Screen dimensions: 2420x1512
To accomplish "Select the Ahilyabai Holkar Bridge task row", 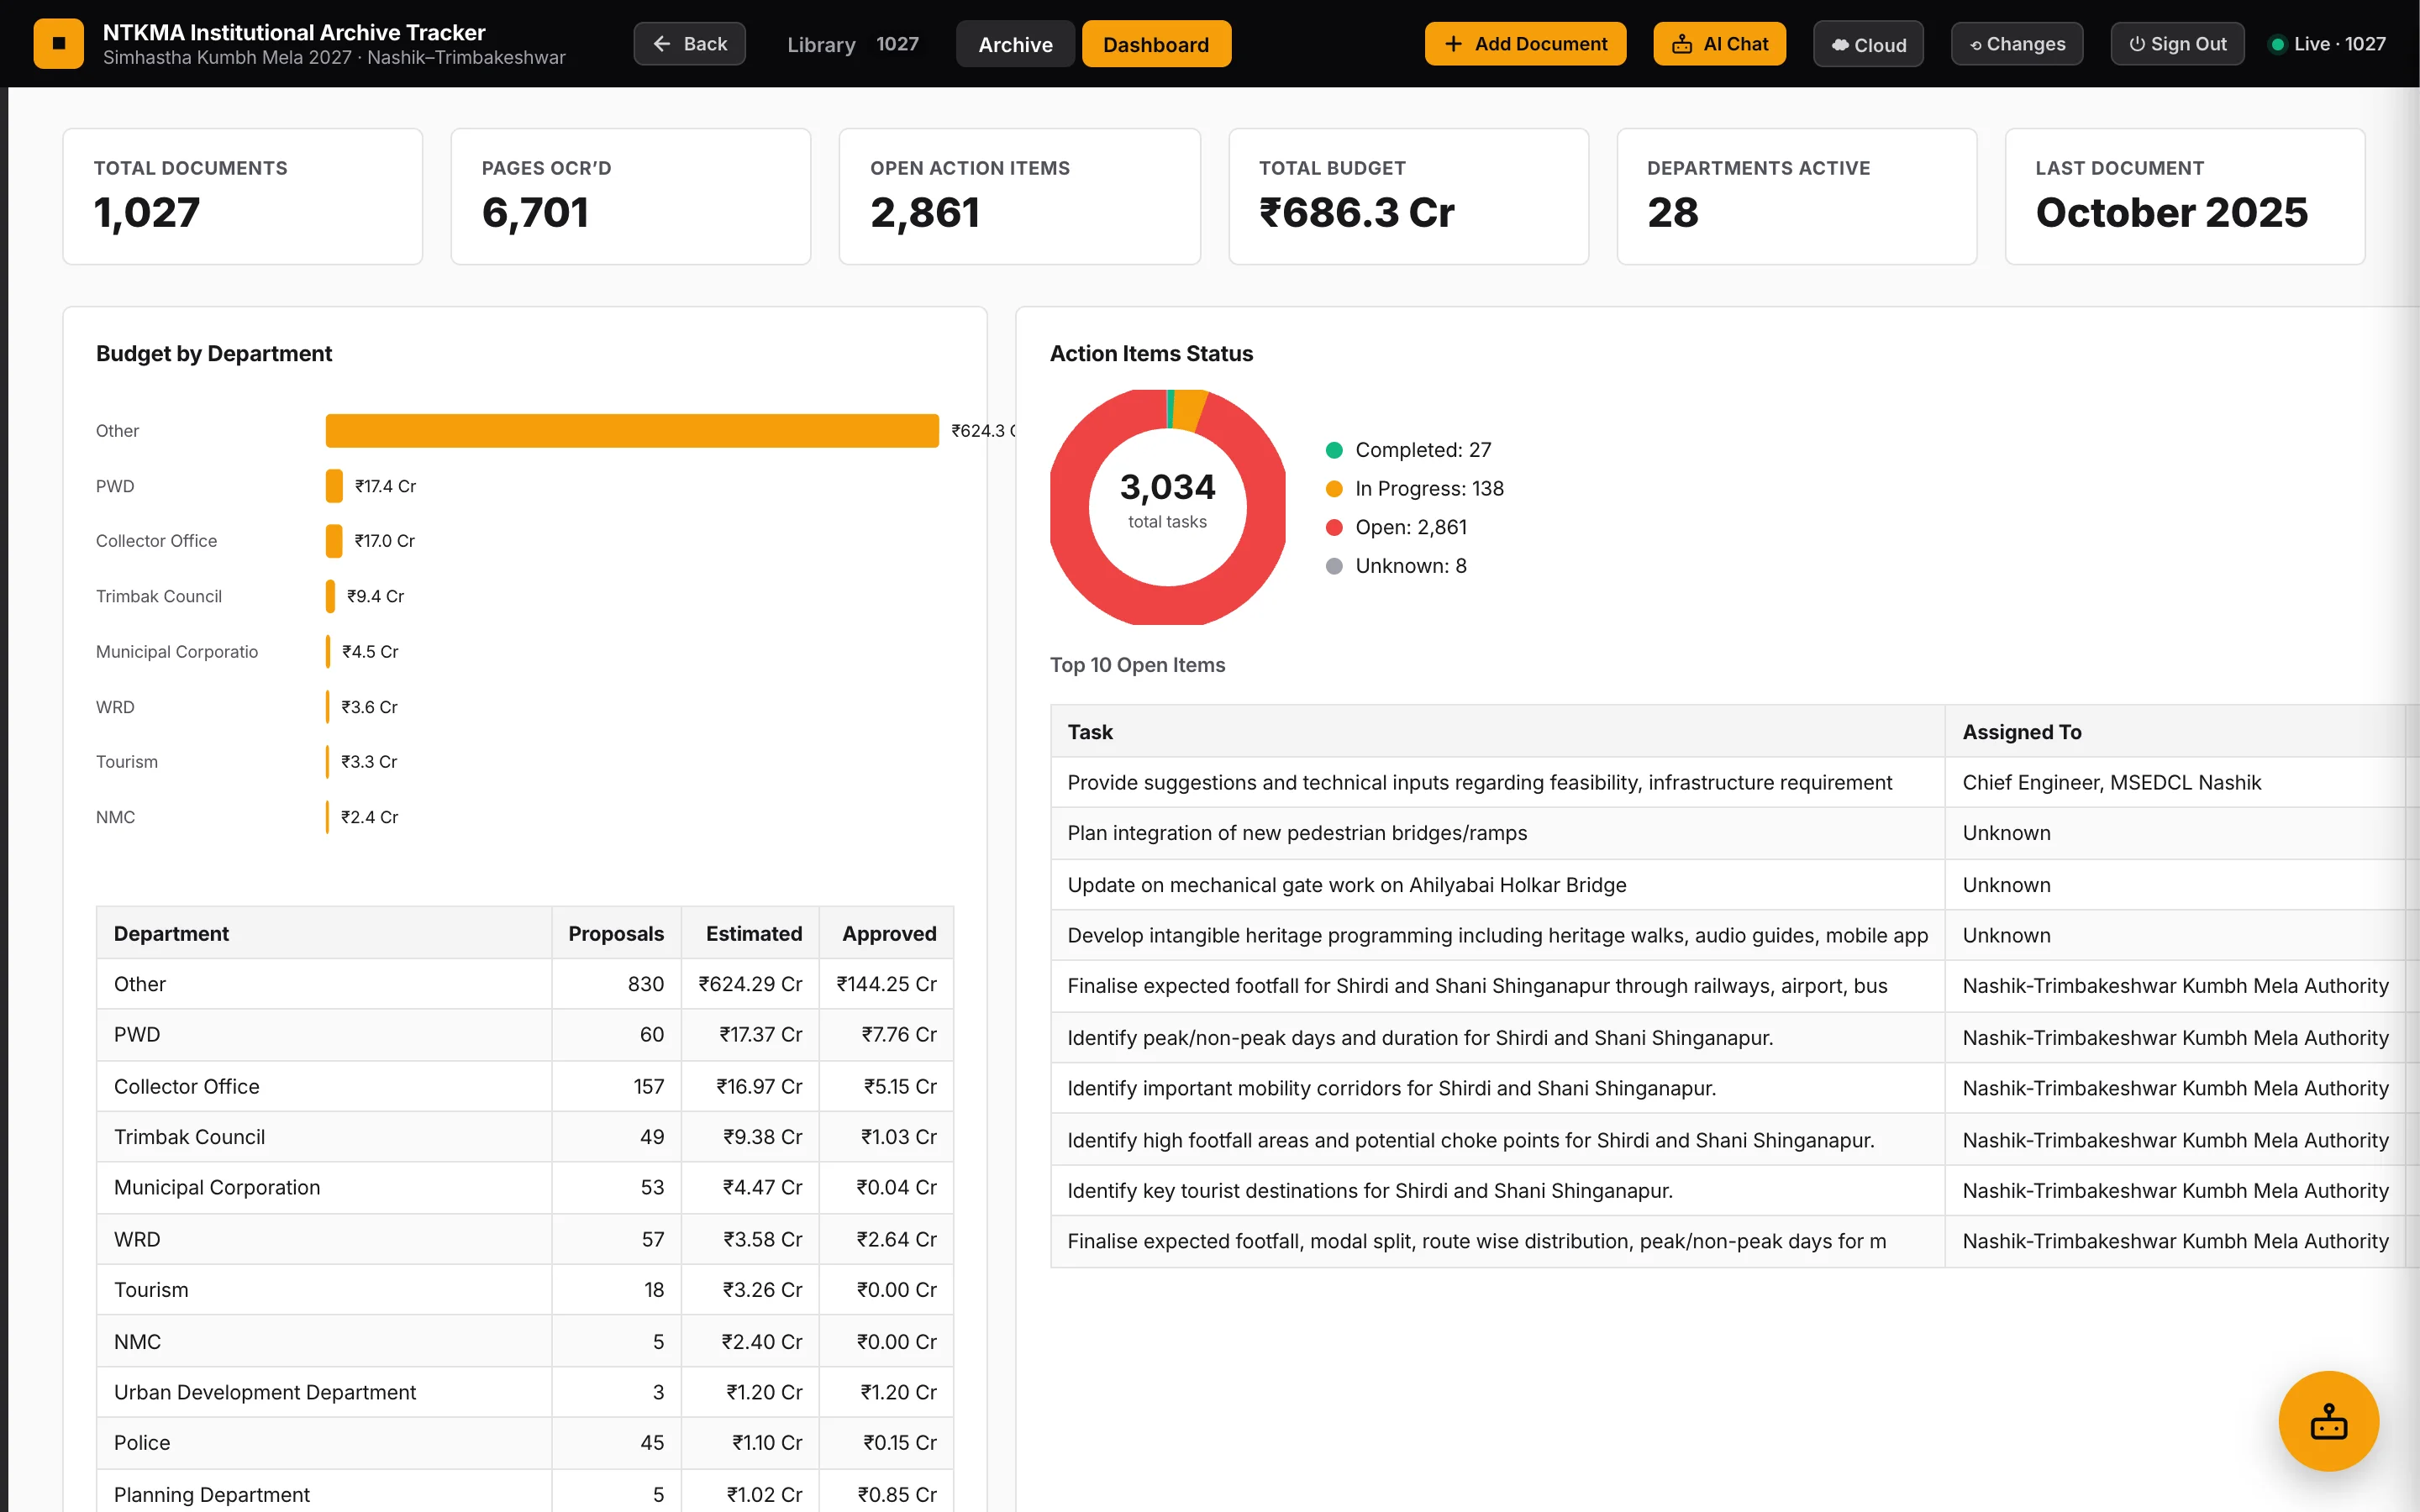I will (1735, 885).
